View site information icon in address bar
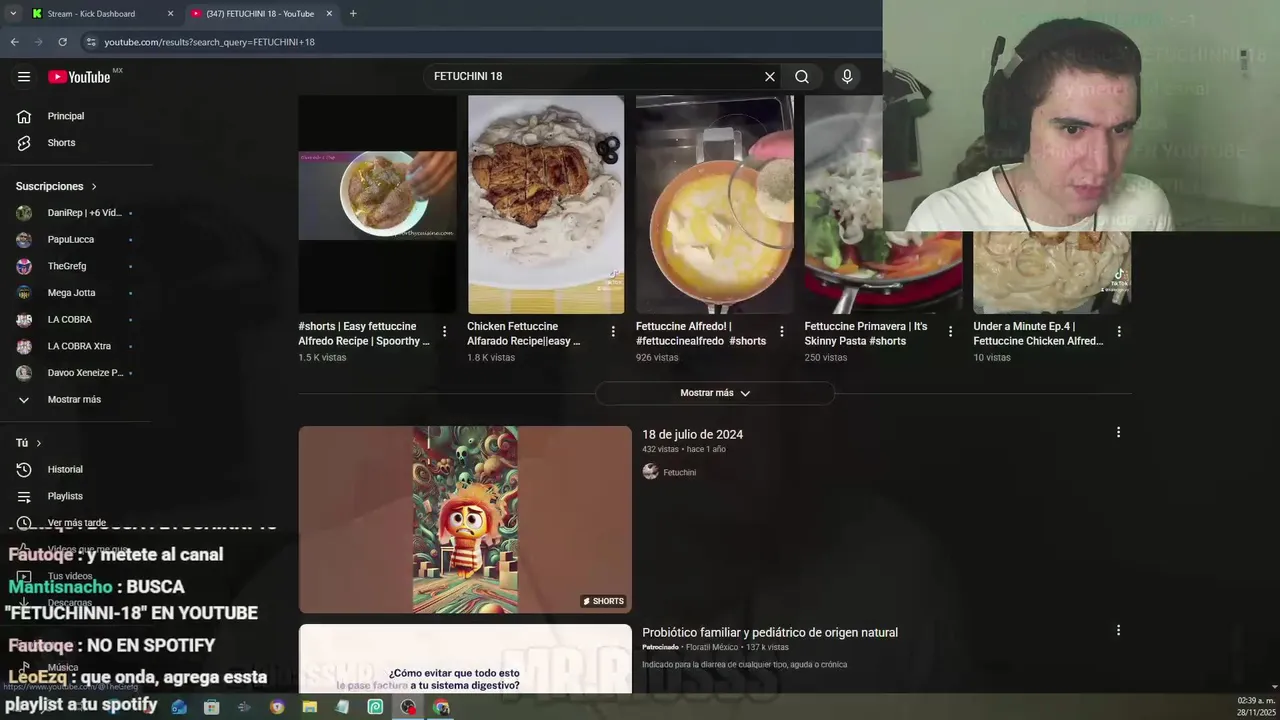 coord(91,42)
